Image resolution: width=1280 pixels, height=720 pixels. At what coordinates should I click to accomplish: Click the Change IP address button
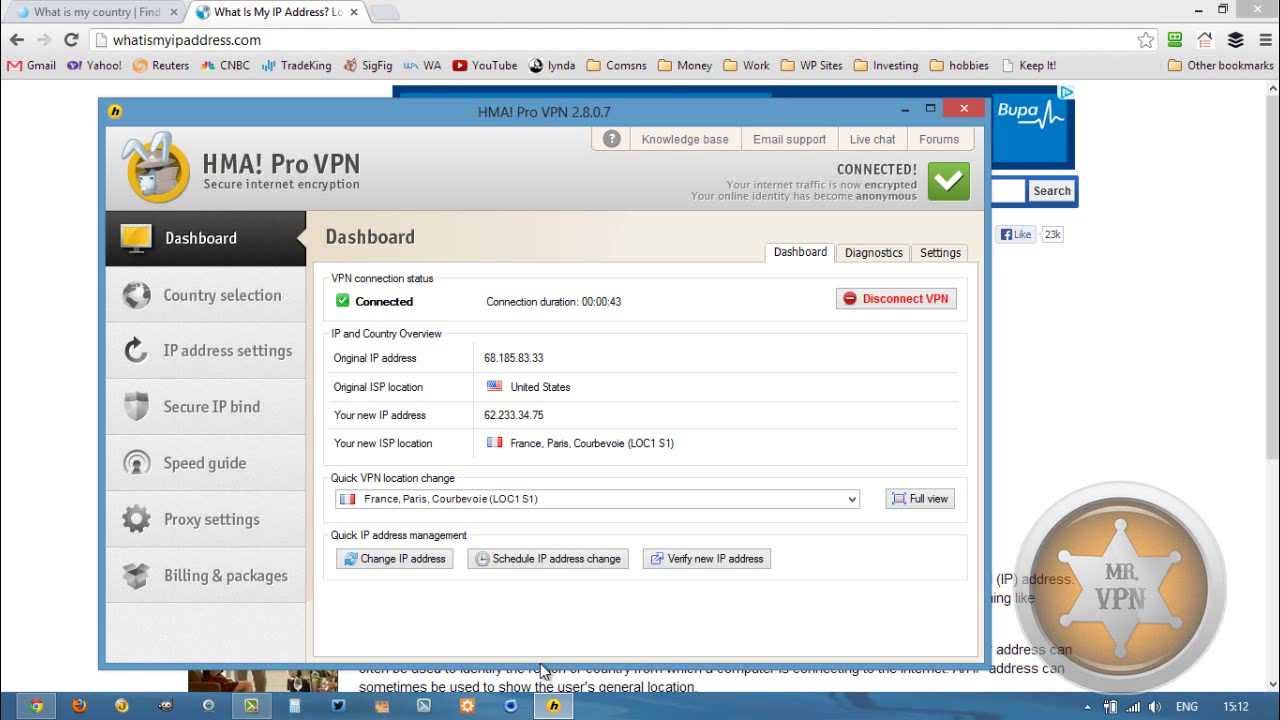point(395,559)
